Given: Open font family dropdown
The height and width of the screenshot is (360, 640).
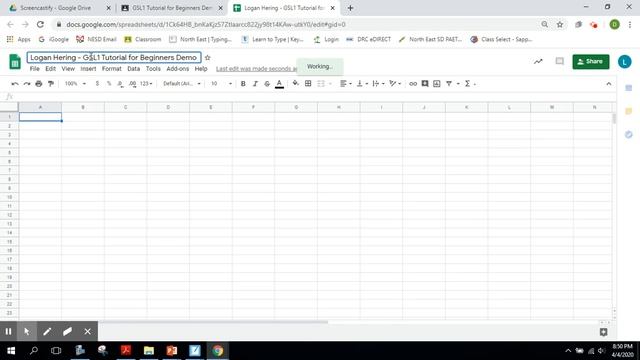Looking at the screenshot, I should 182,84.
